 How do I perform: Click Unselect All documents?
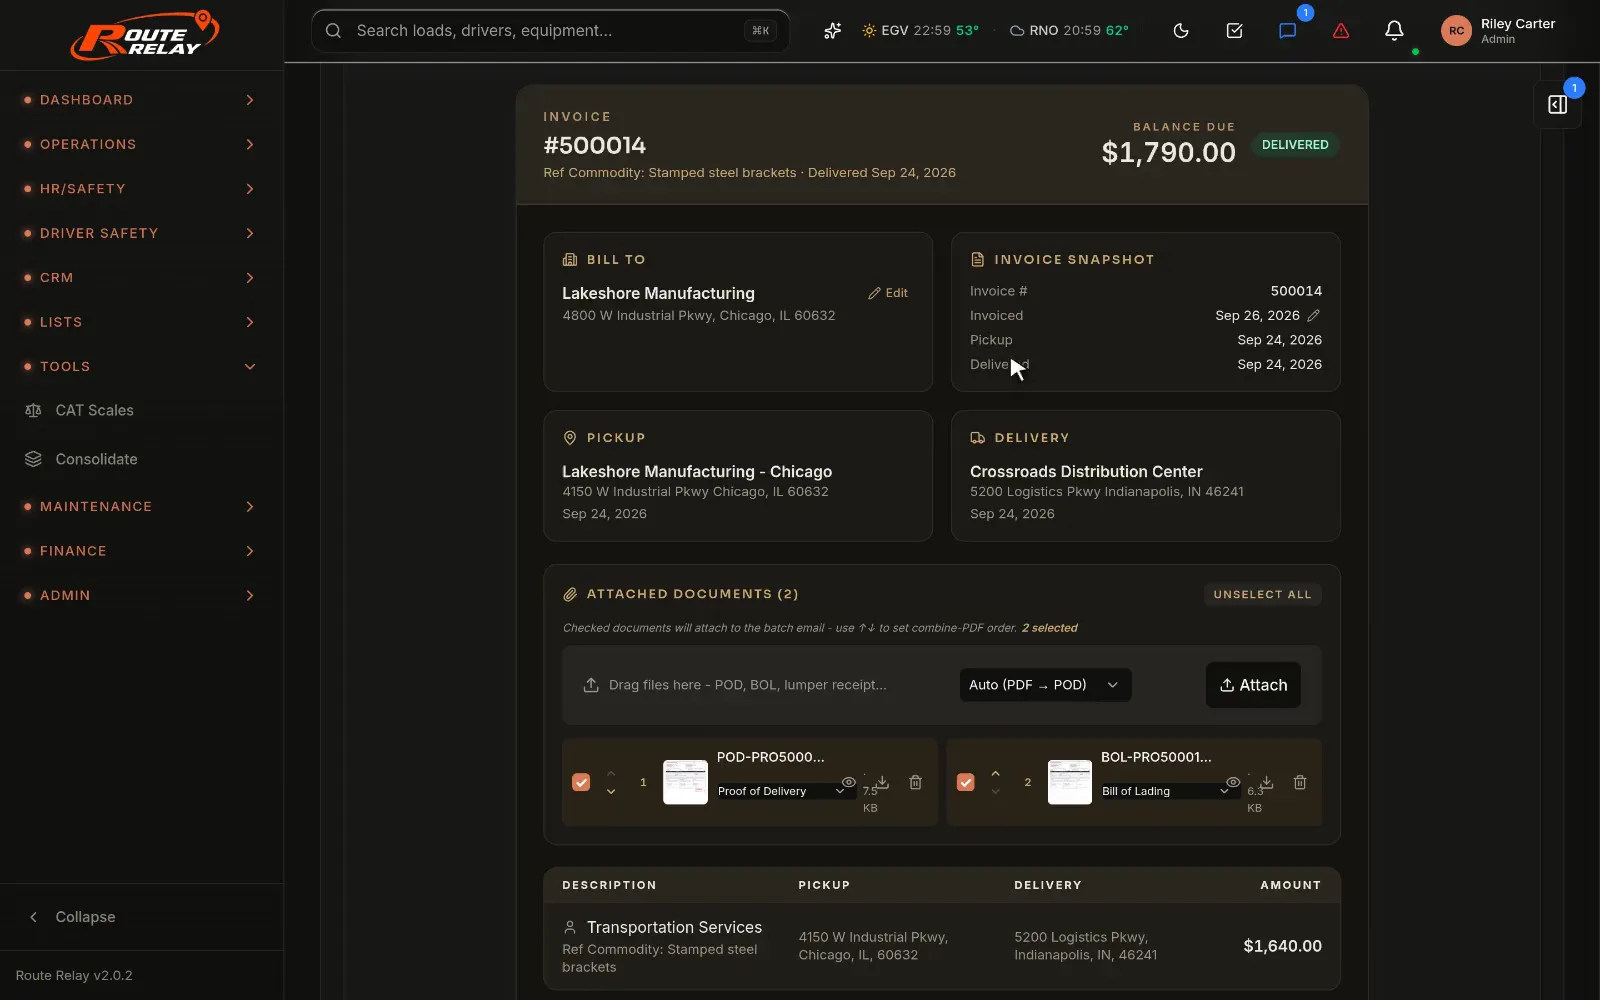coord(1262,594)
